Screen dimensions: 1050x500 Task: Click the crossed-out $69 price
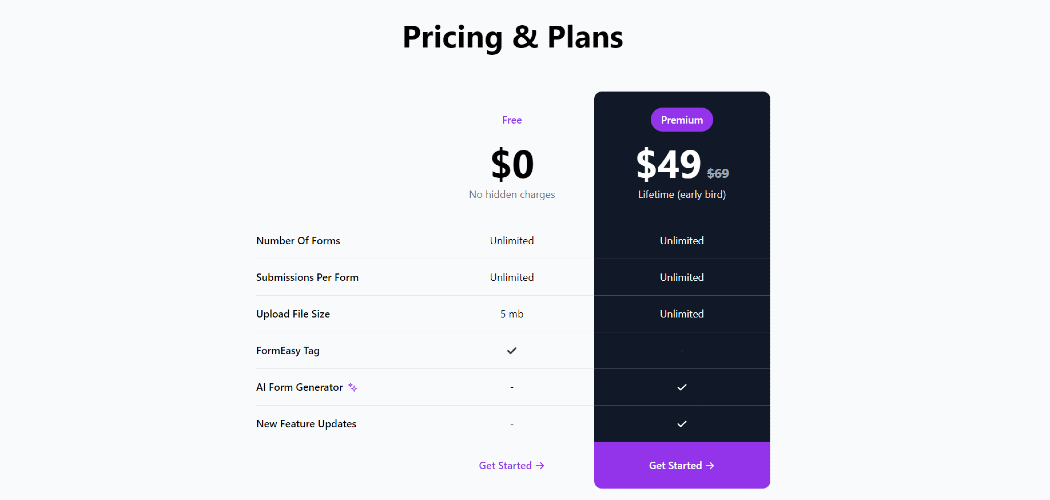point(718,174)
